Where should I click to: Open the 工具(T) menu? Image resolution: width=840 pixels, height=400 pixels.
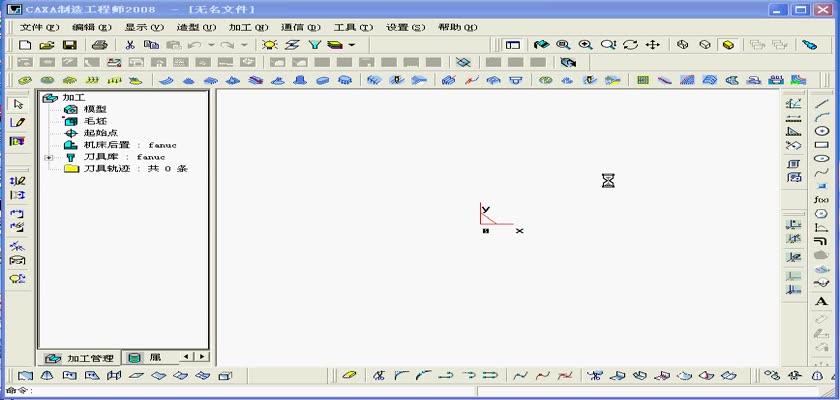(353, 27)
